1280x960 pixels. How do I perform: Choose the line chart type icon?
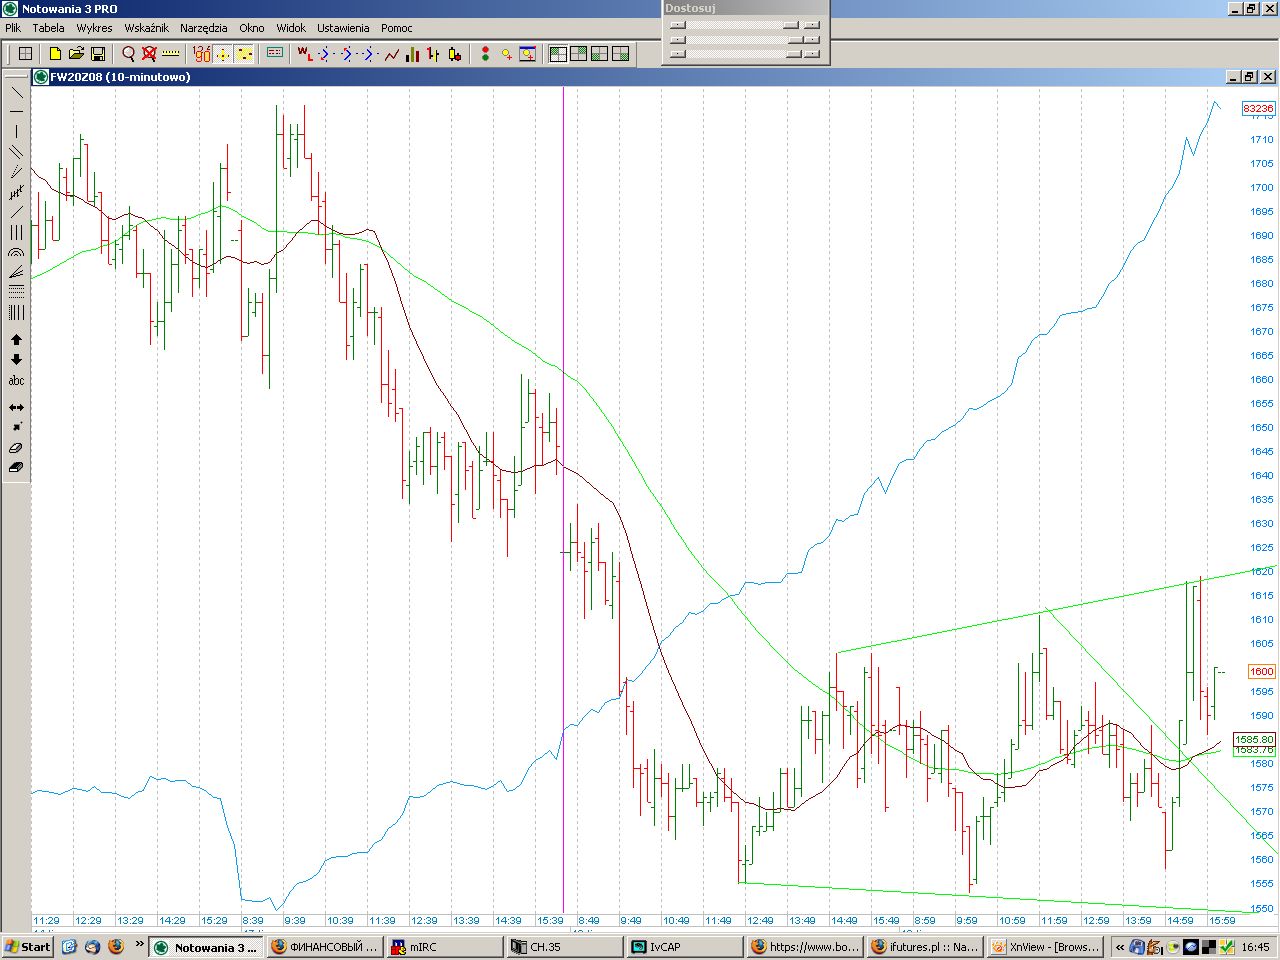pos(392,54)
